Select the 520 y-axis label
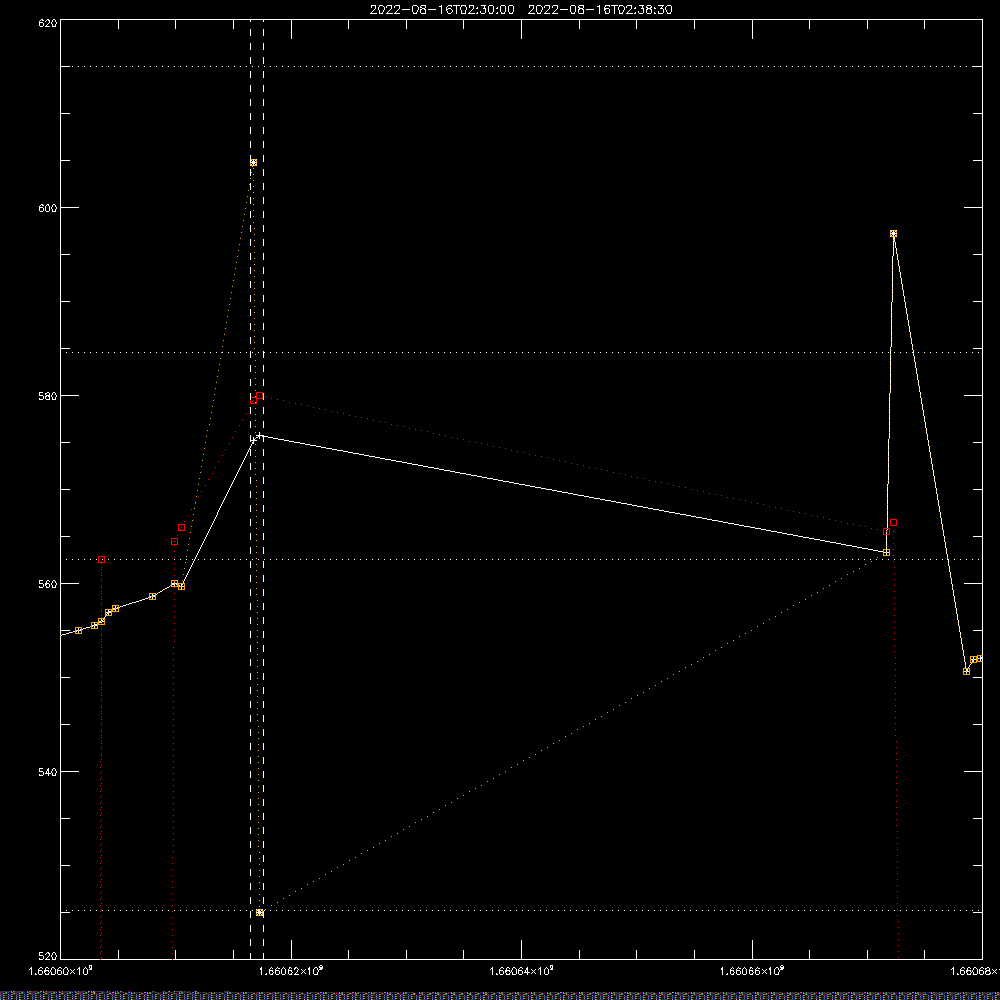Image resolution: width=1000 pixels, height=1000 pixels. pyautogui.click(x=49, y=957)
